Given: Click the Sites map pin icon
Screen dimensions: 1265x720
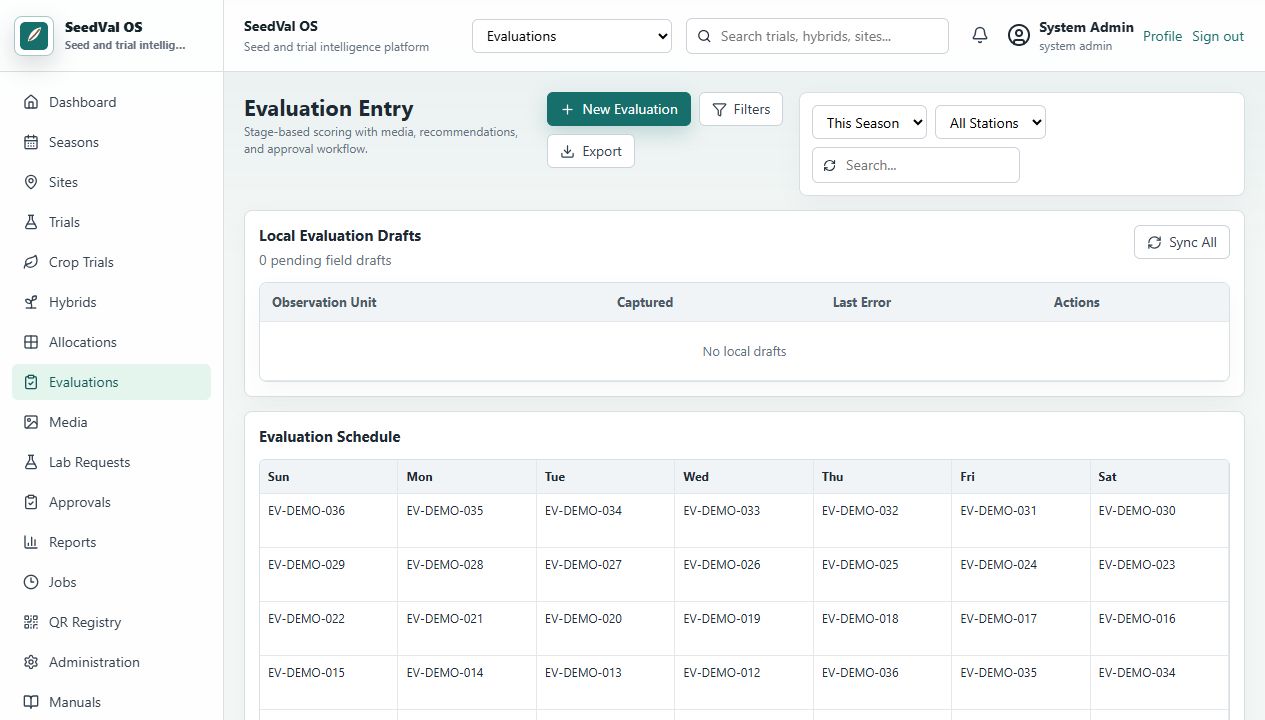Looking at the screenshot, I should [31, 182].
